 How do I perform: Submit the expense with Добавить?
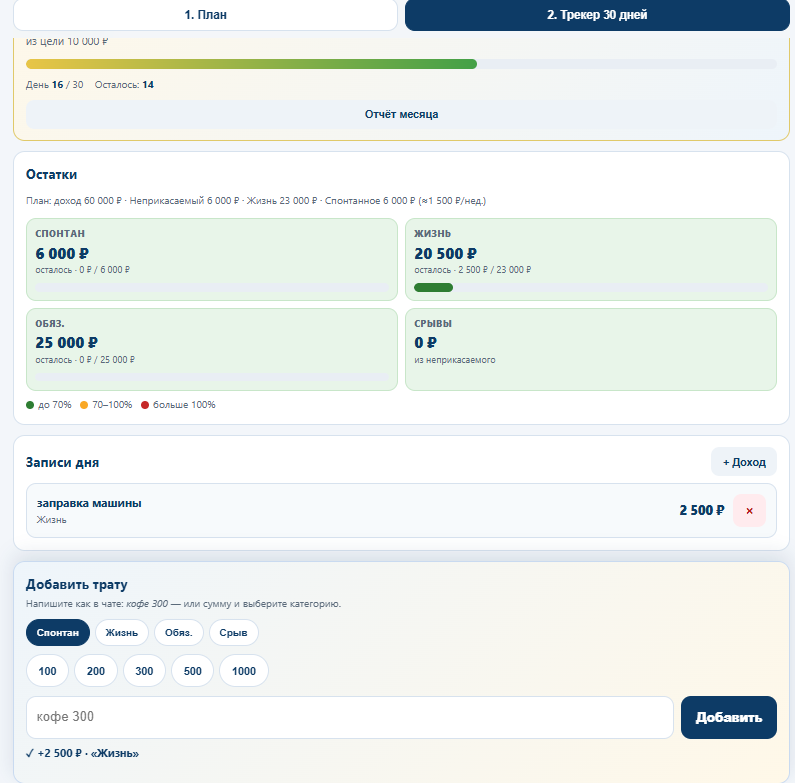point(729,717)
